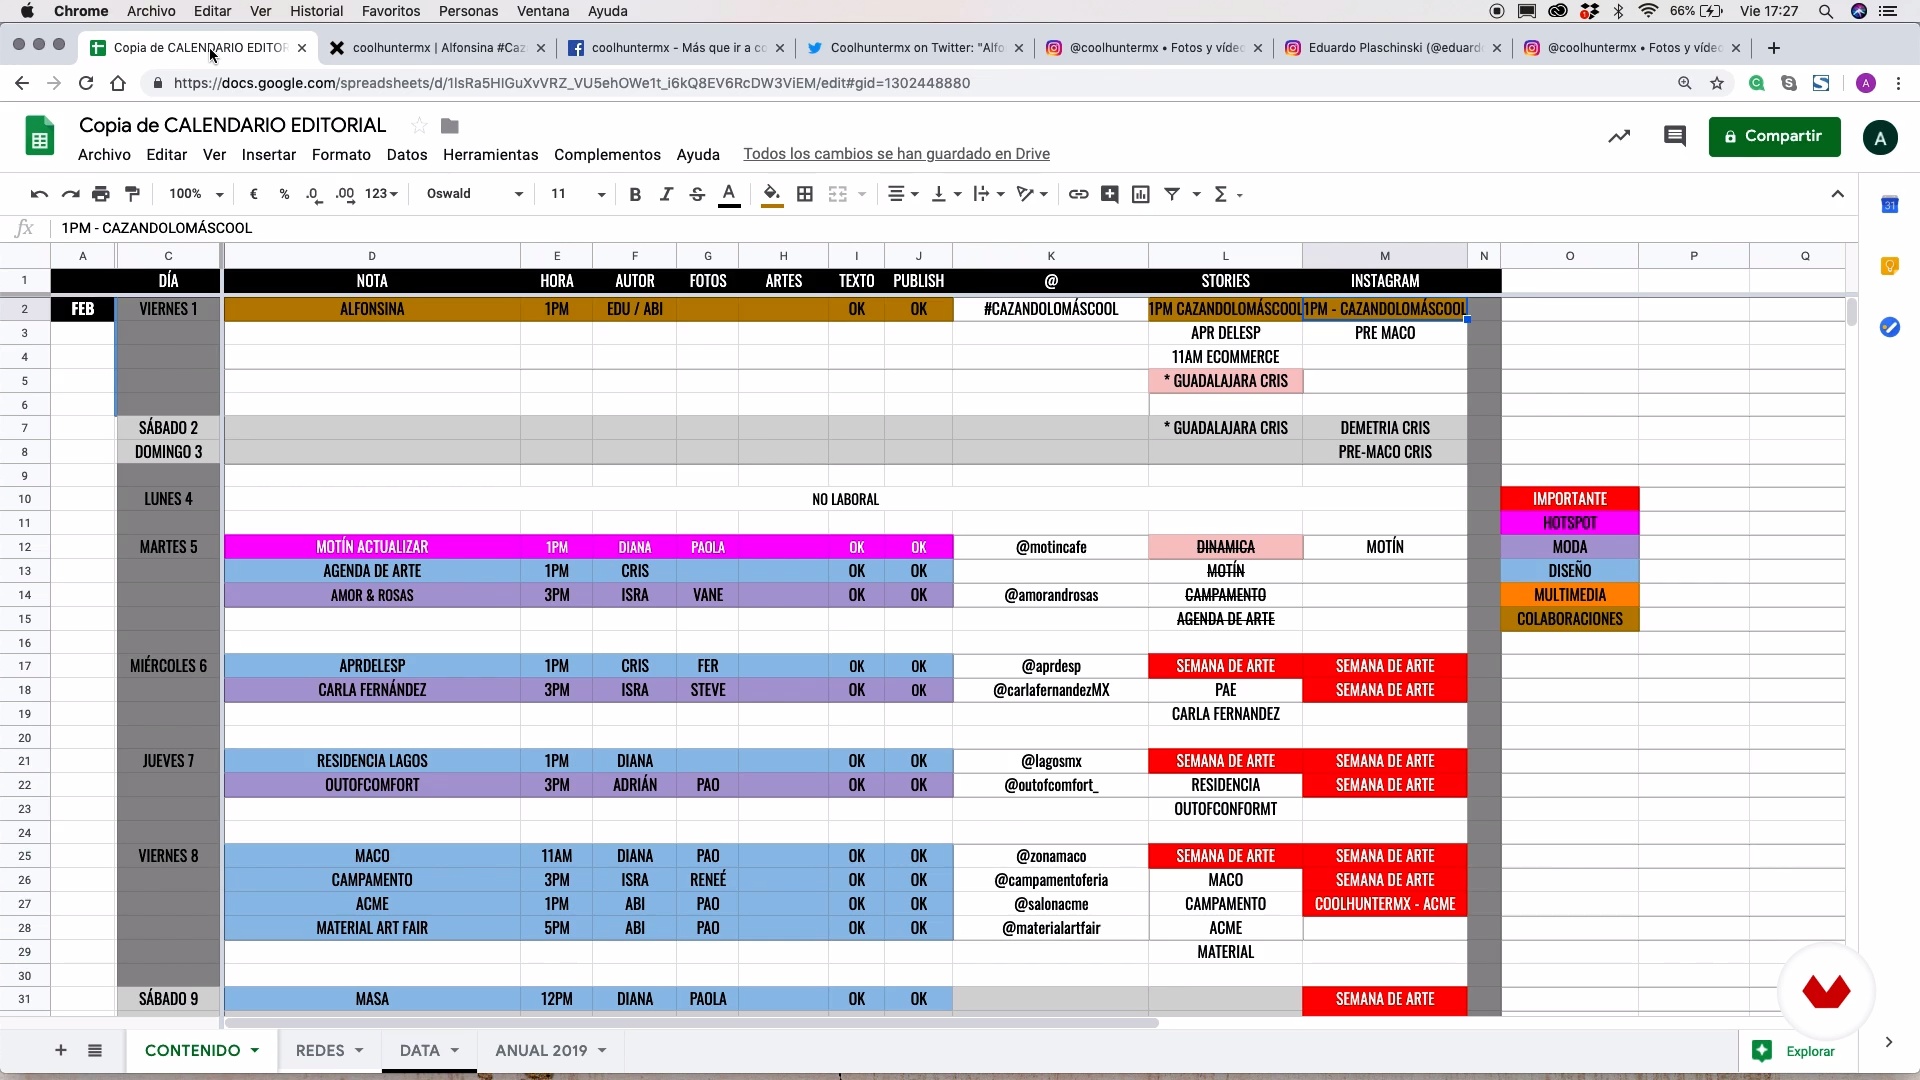Select the paint format roller tool
Image resolution: width=1920 pixels, height=1080 pixels.
pyautogui.click(x=132, y=194)
